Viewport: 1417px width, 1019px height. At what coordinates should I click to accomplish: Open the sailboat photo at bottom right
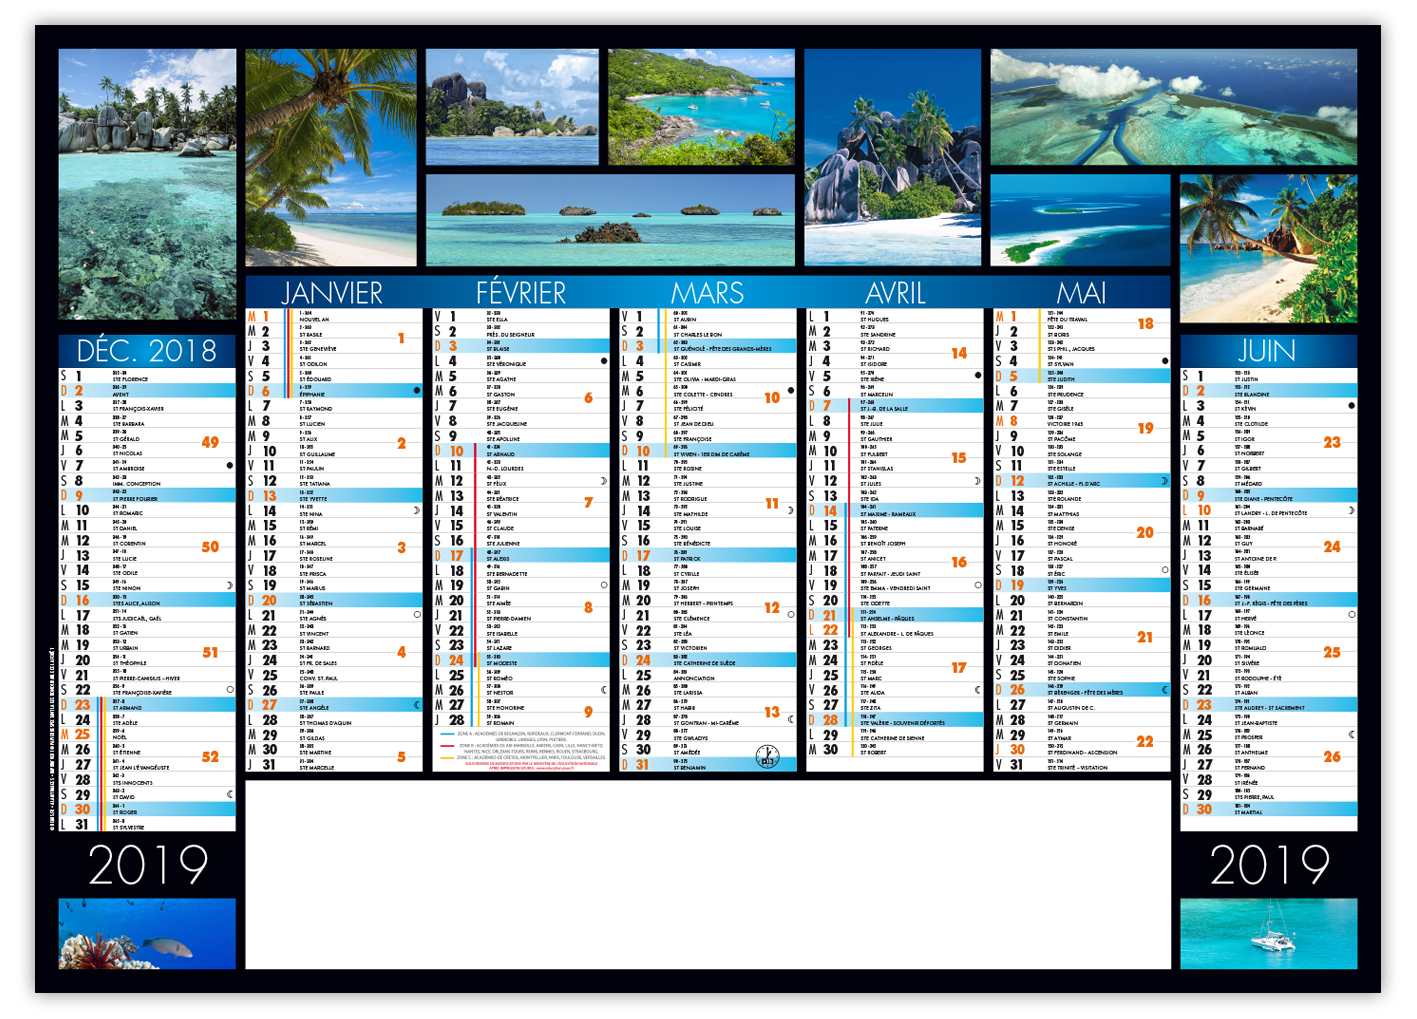[1269, 933]
